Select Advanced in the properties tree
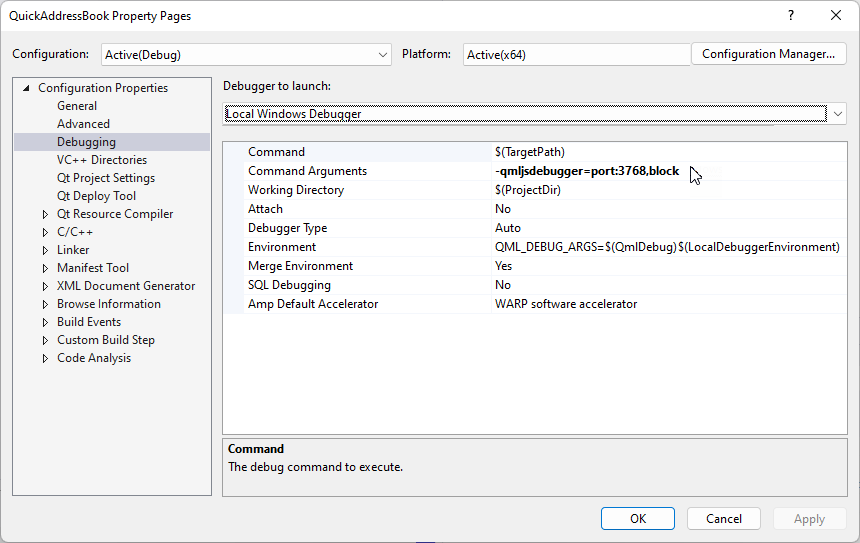The height and width of the screenshot is (543, 860). [x=83, y=124]
